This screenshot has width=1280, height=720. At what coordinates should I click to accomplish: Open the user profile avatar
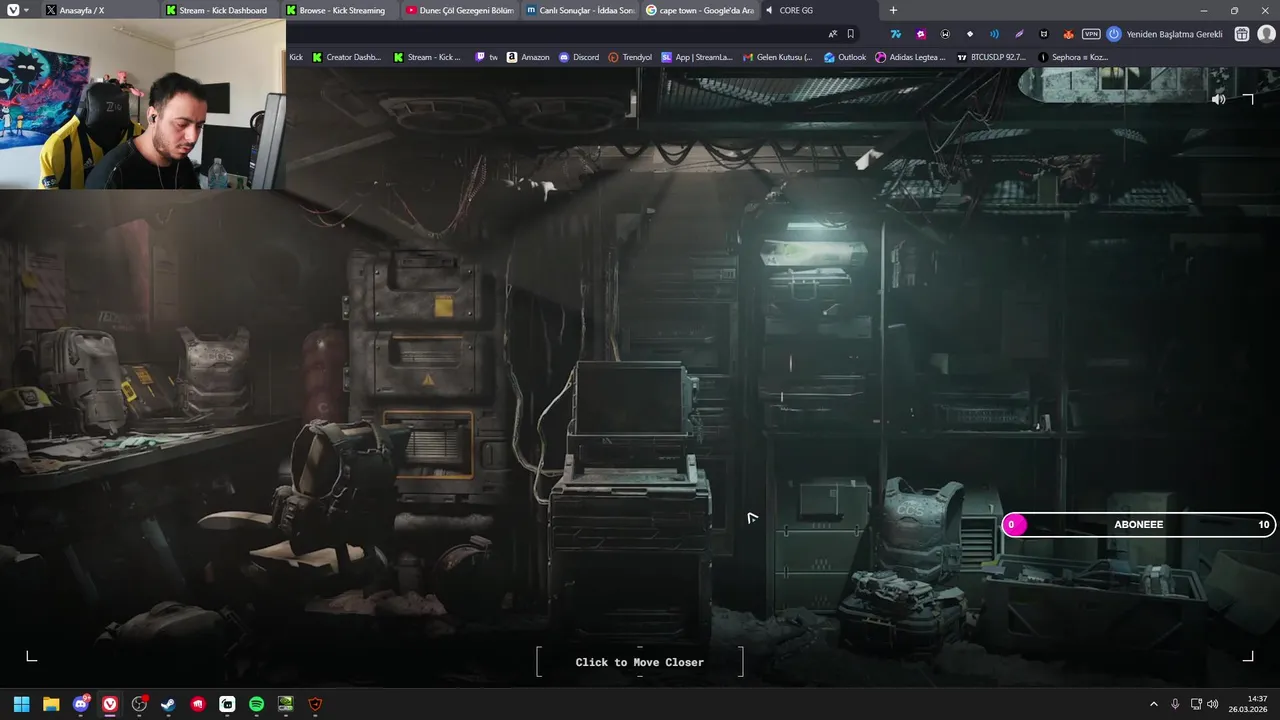tap(1266, 34)
